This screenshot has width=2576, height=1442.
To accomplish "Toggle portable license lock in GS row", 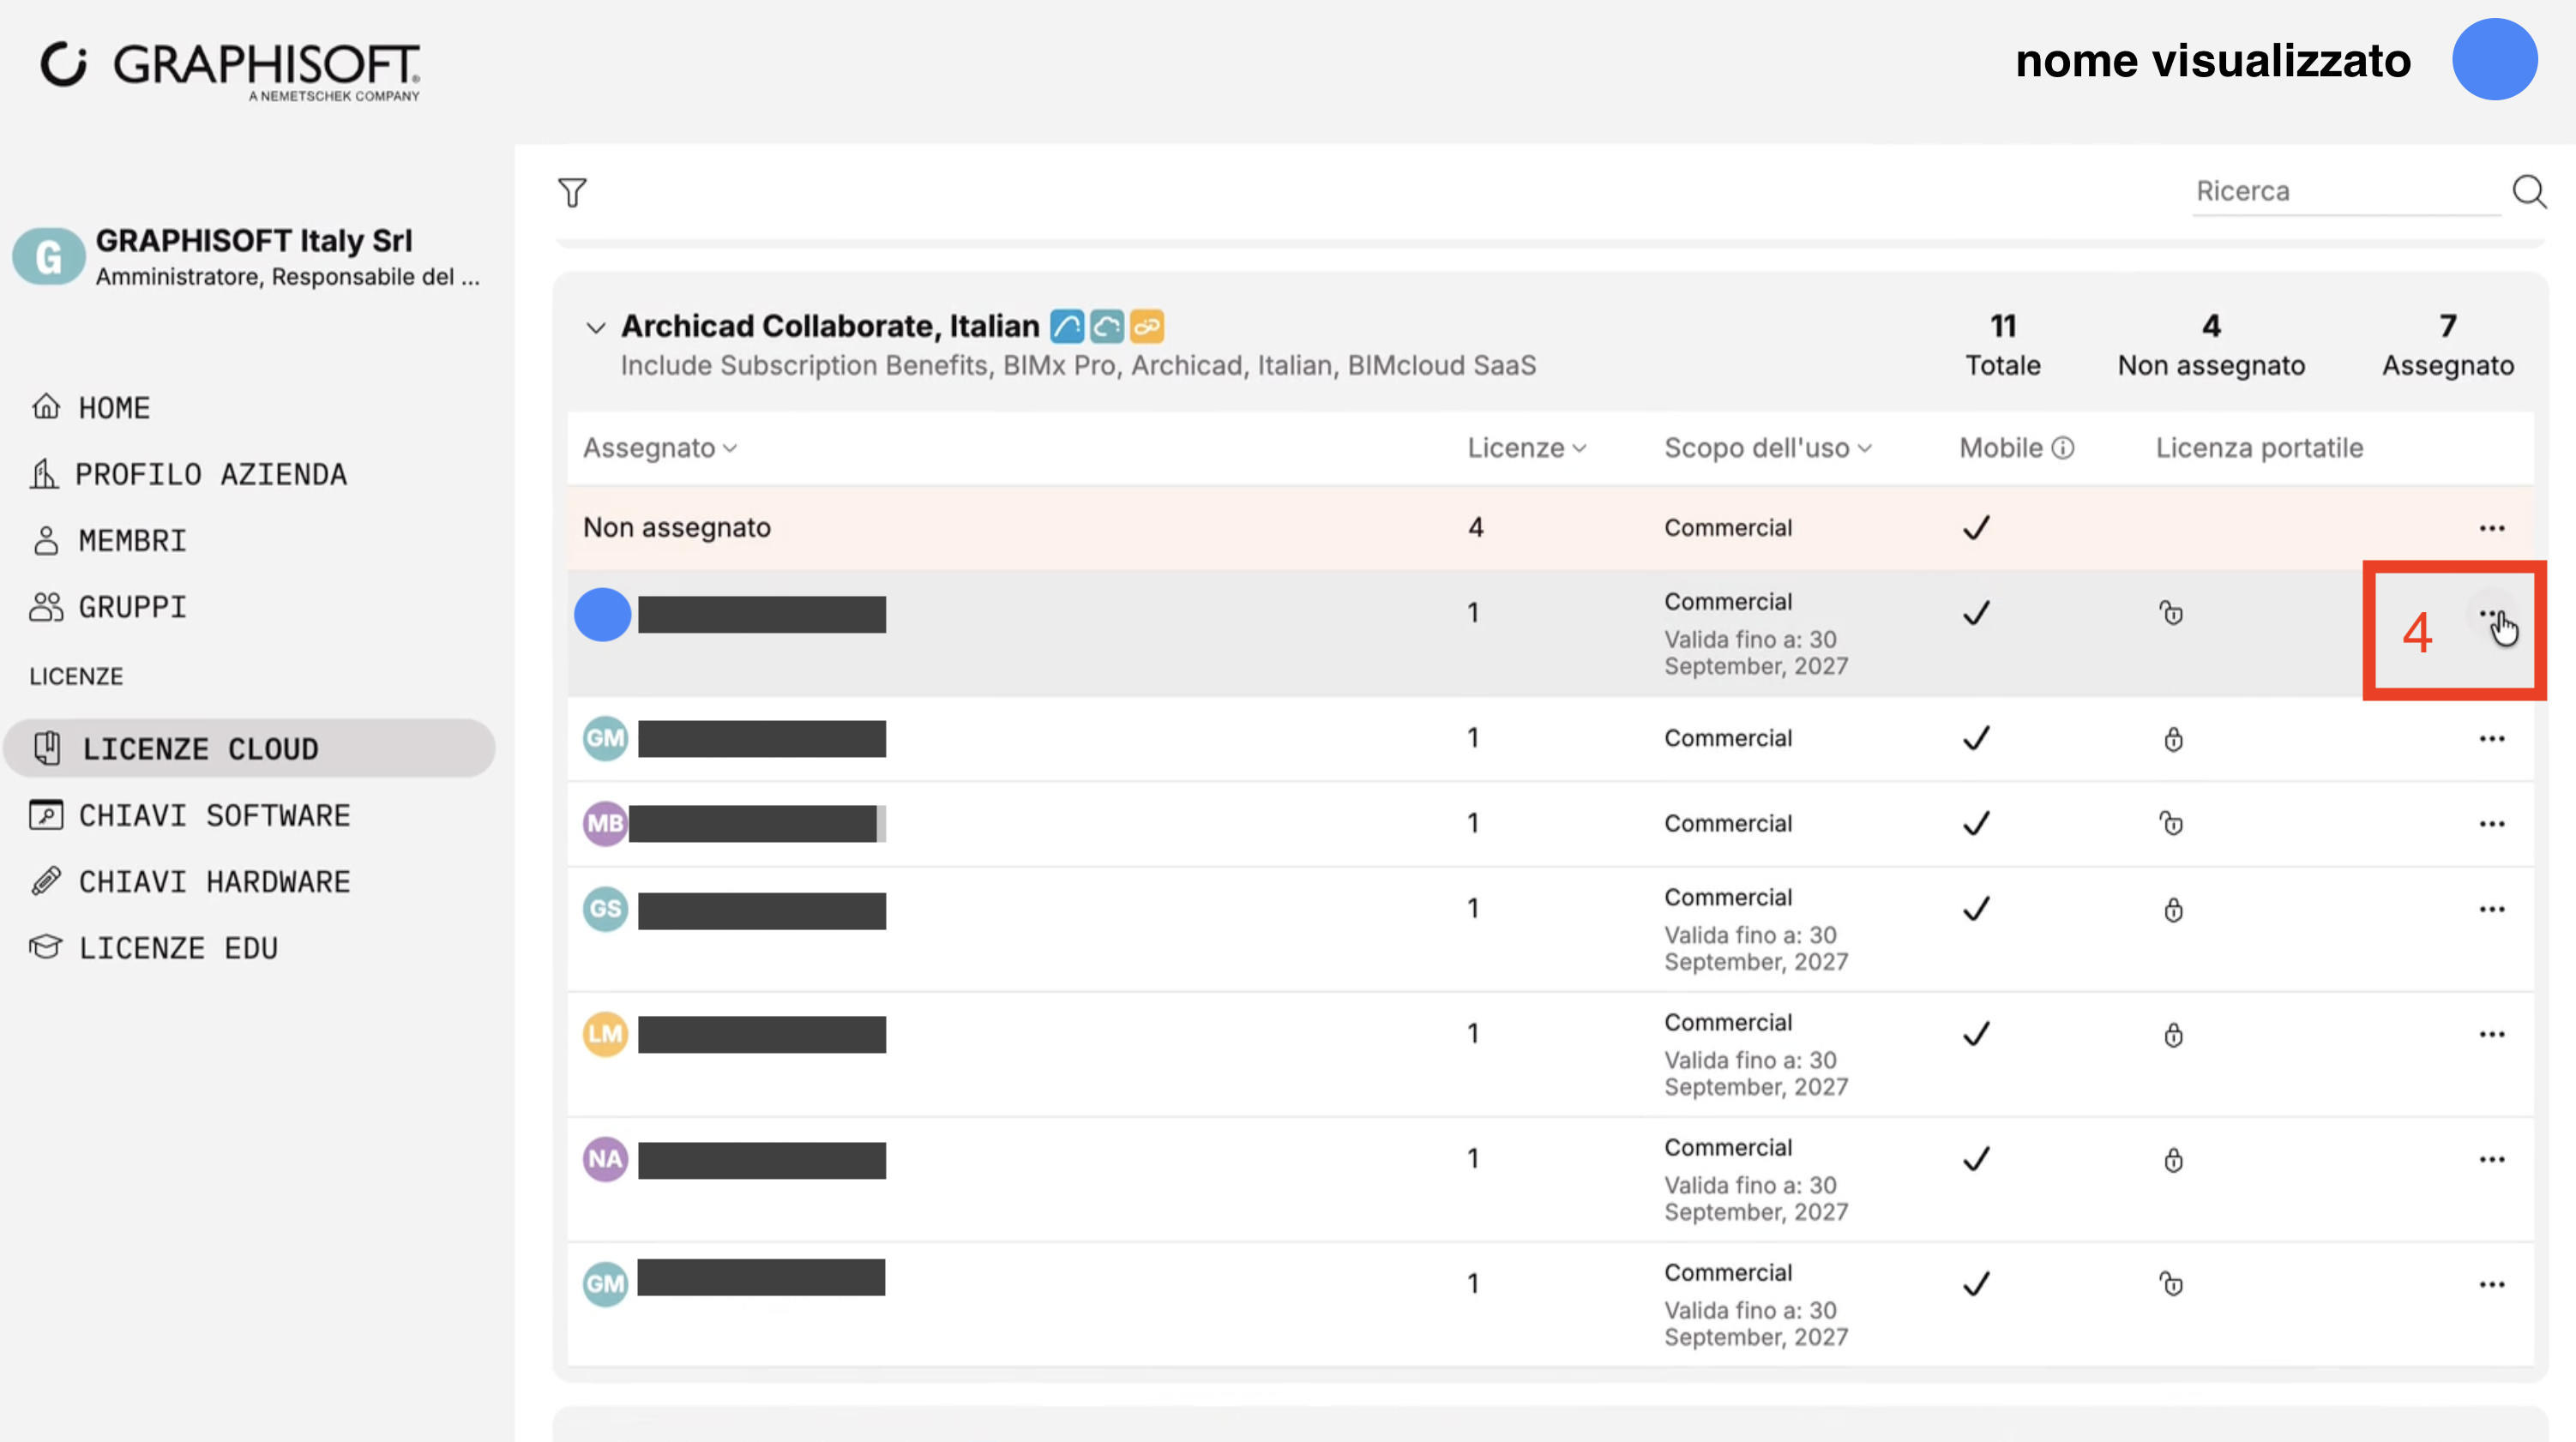I will point(2173,910).
